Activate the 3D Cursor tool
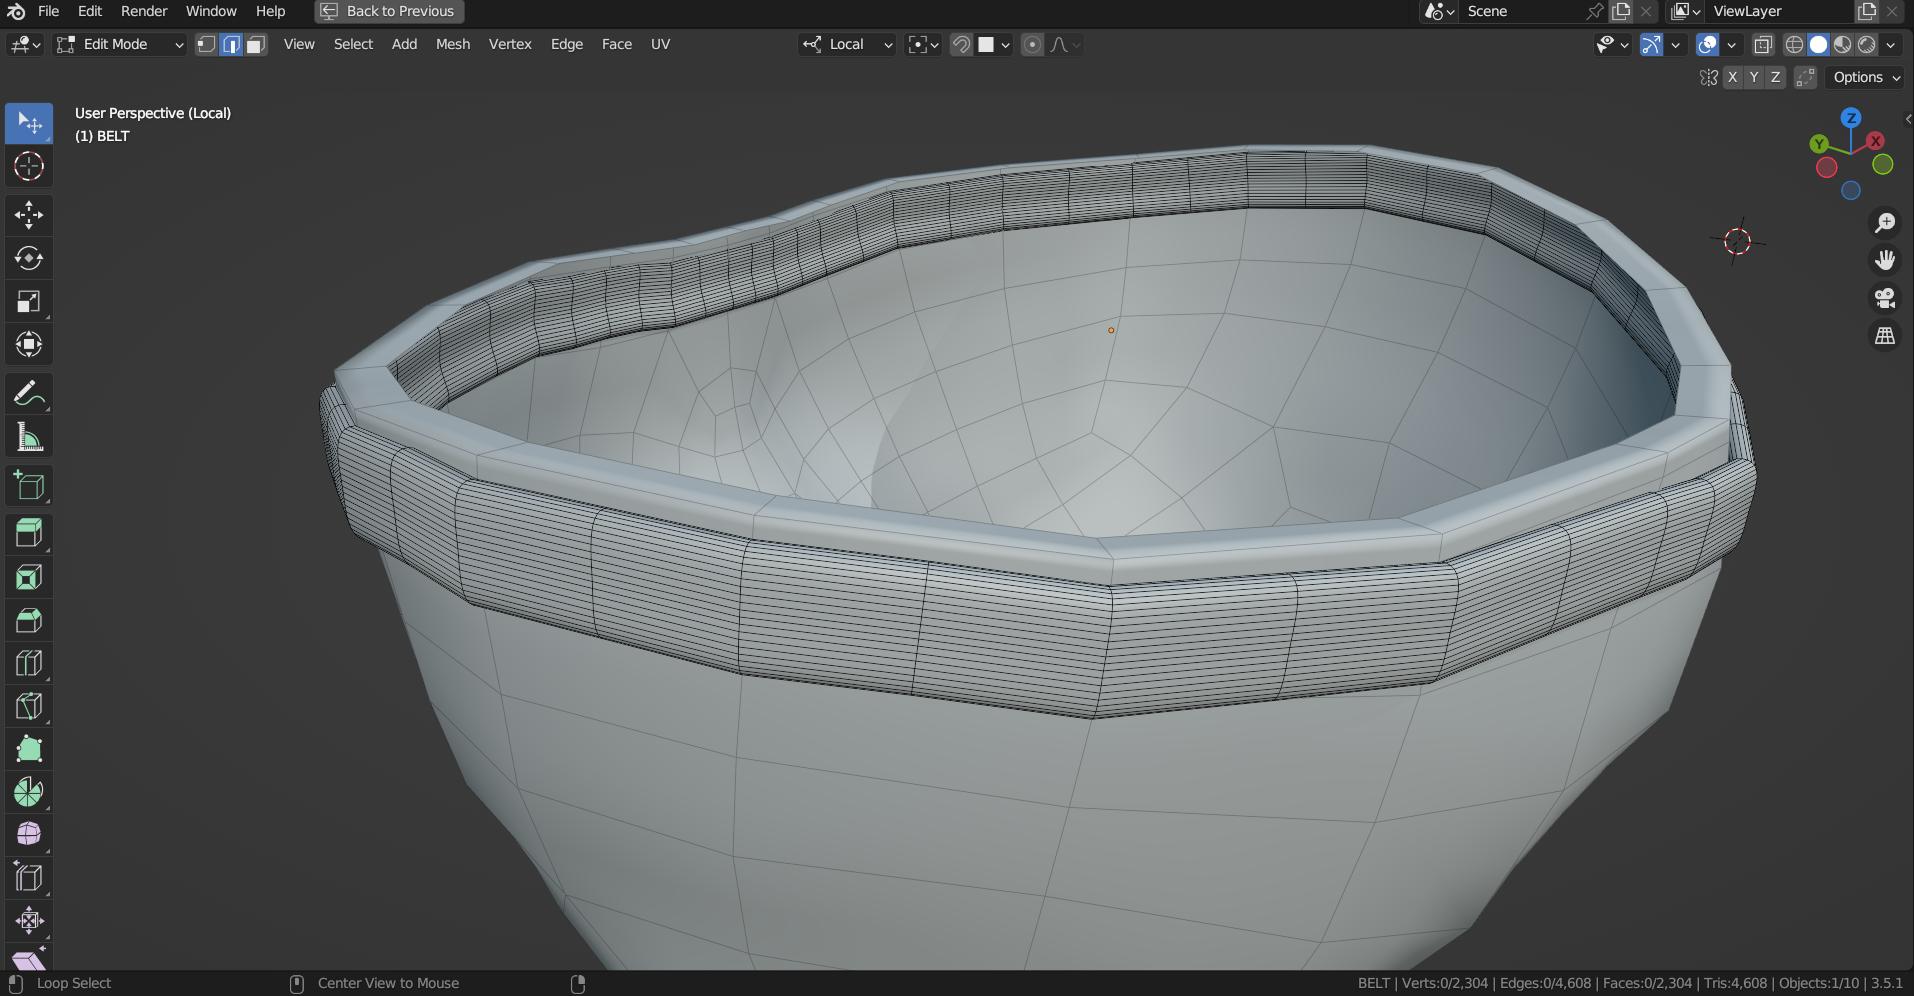This screenshot has height=996, width=1914. (29, 166)
